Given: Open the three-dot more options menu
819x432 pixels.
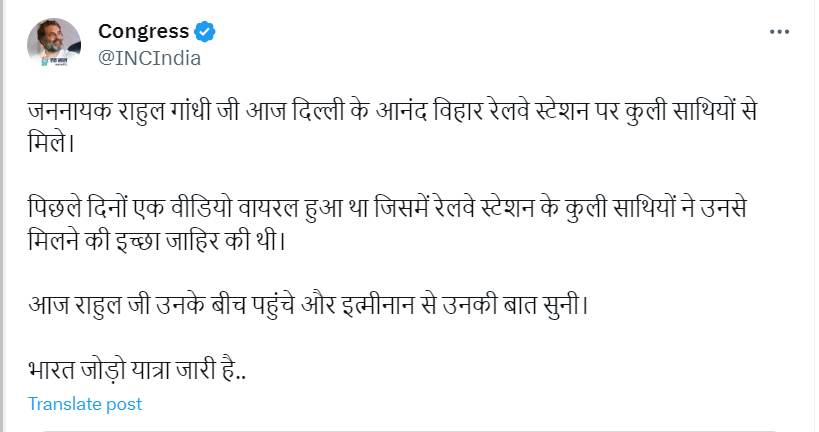Looking at the screenshot, I should 780,33.
